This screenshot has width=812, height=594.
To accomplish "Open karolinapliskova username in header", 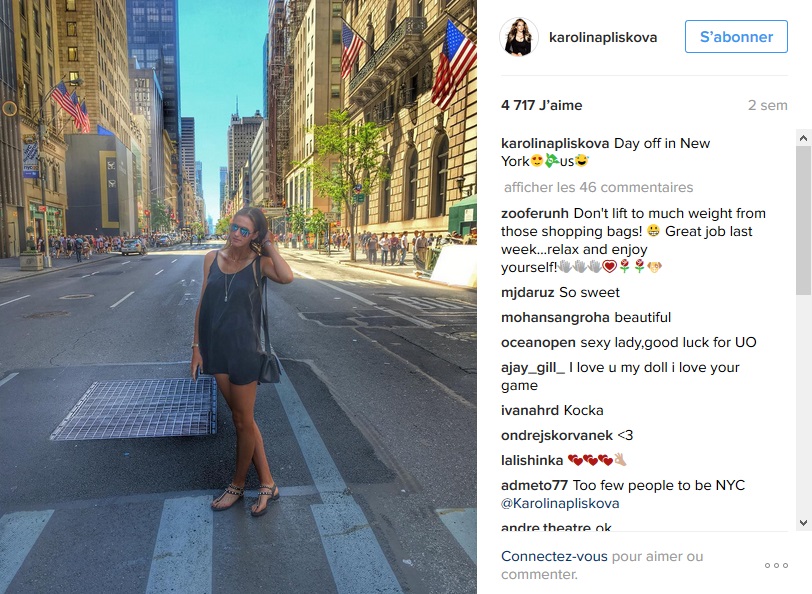I will pos(603,37).
